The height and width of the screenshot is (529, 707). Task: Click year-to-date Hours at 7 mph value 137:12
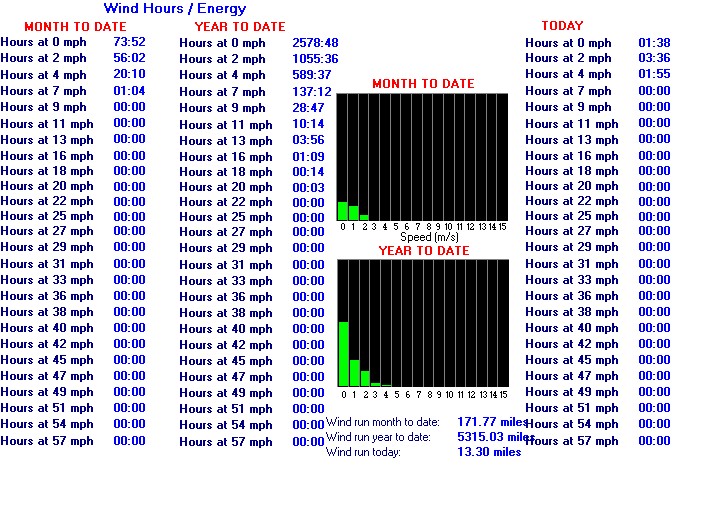point(312,92)
